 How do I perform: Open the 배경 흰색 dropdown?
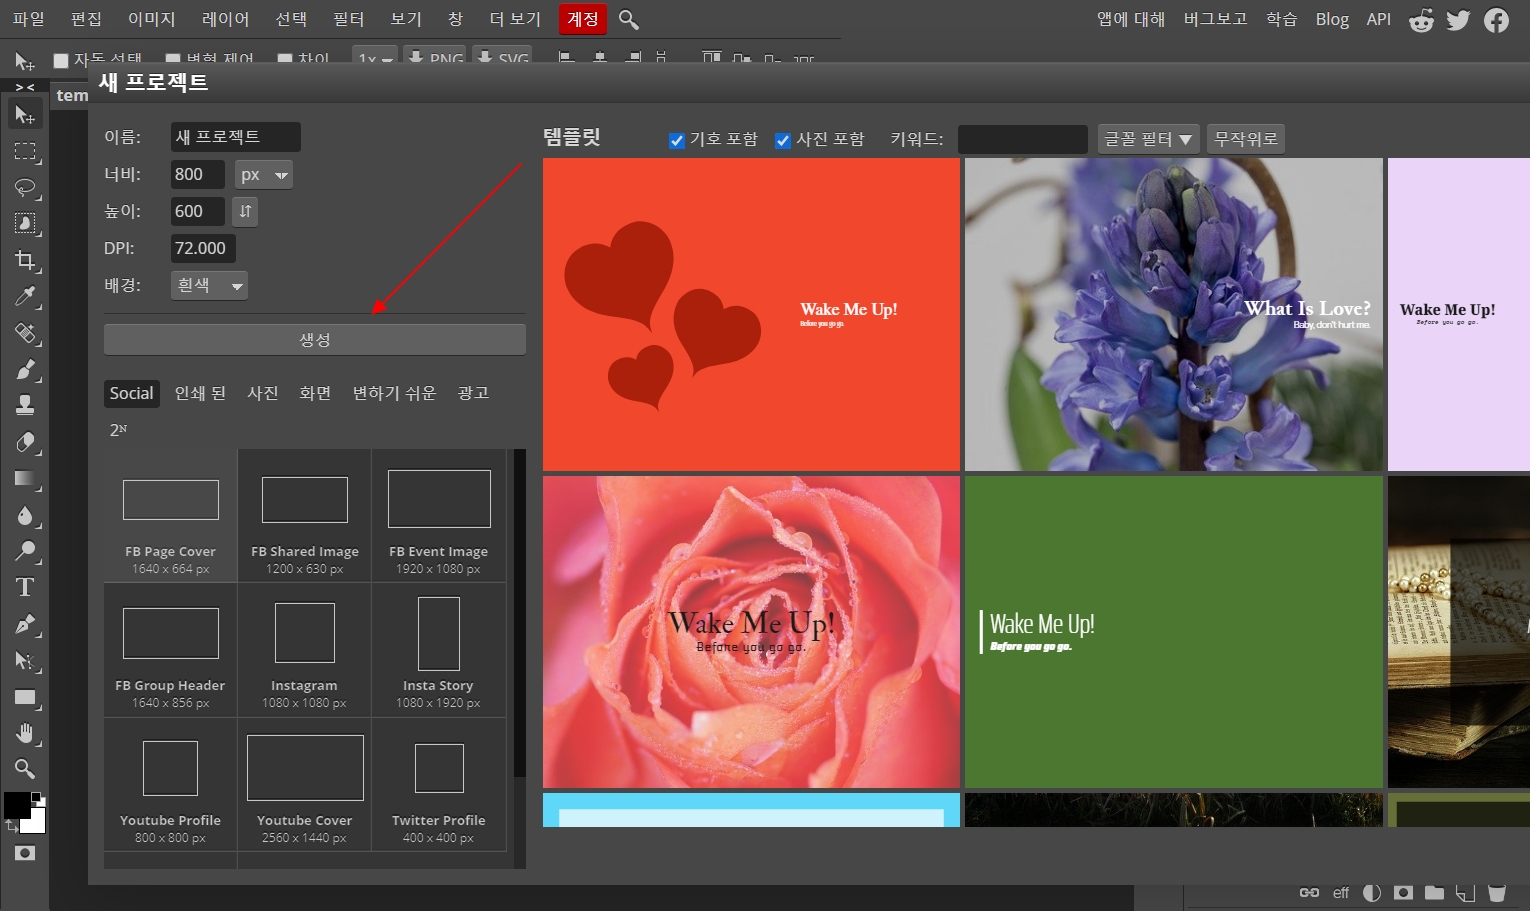coord(209,285)
